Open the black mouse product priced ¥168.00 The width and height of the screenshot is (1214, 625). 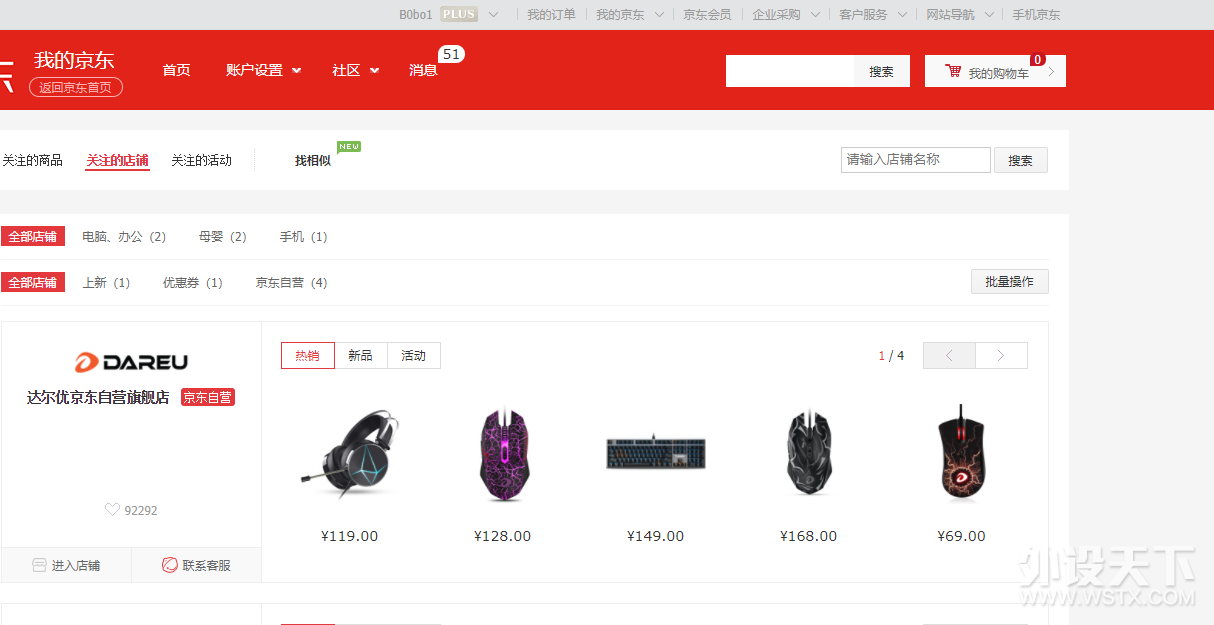click(808, 452)
